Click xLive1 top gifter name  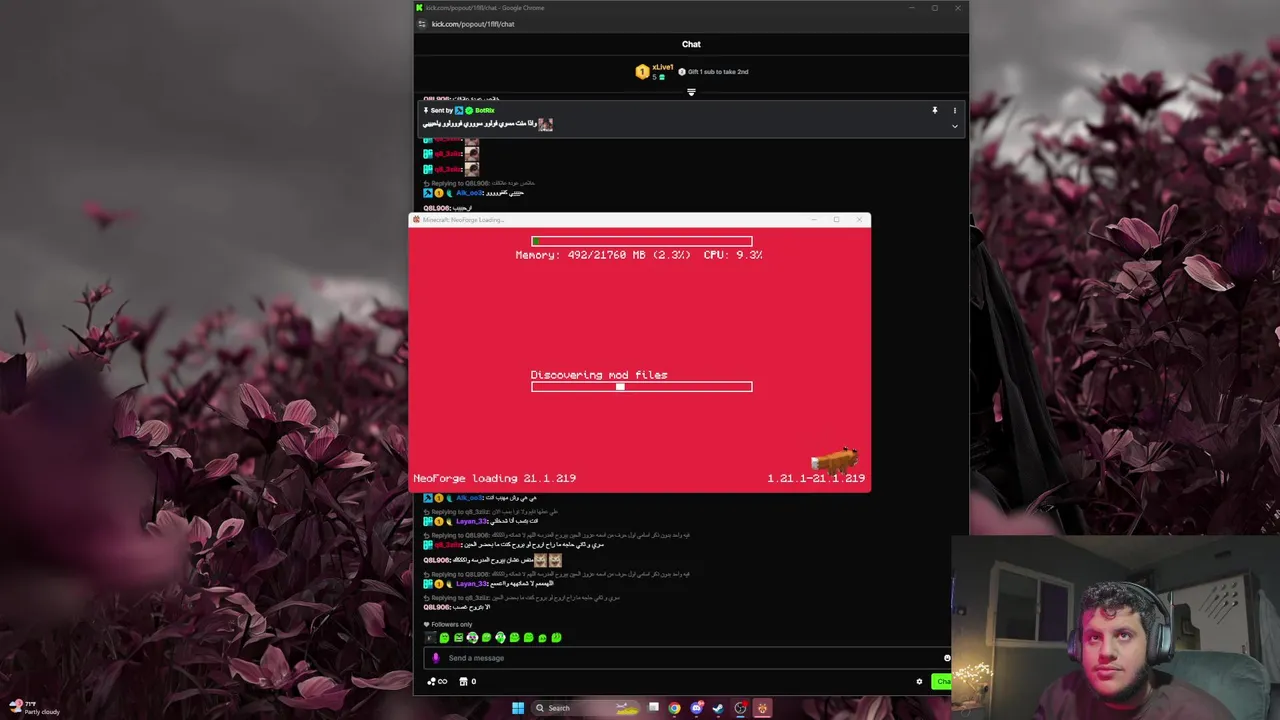pyautogui.click(x=663, y=67)
